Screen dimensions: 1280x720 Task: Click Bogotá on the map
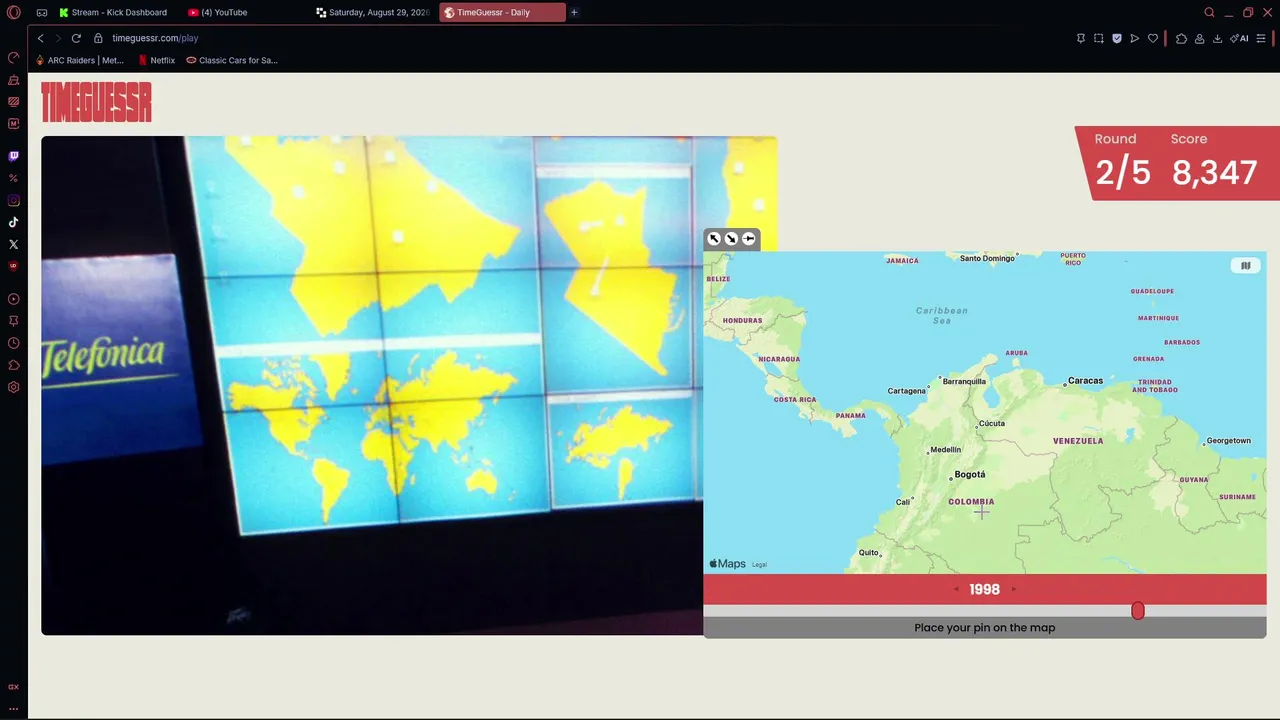click(969, 475)
